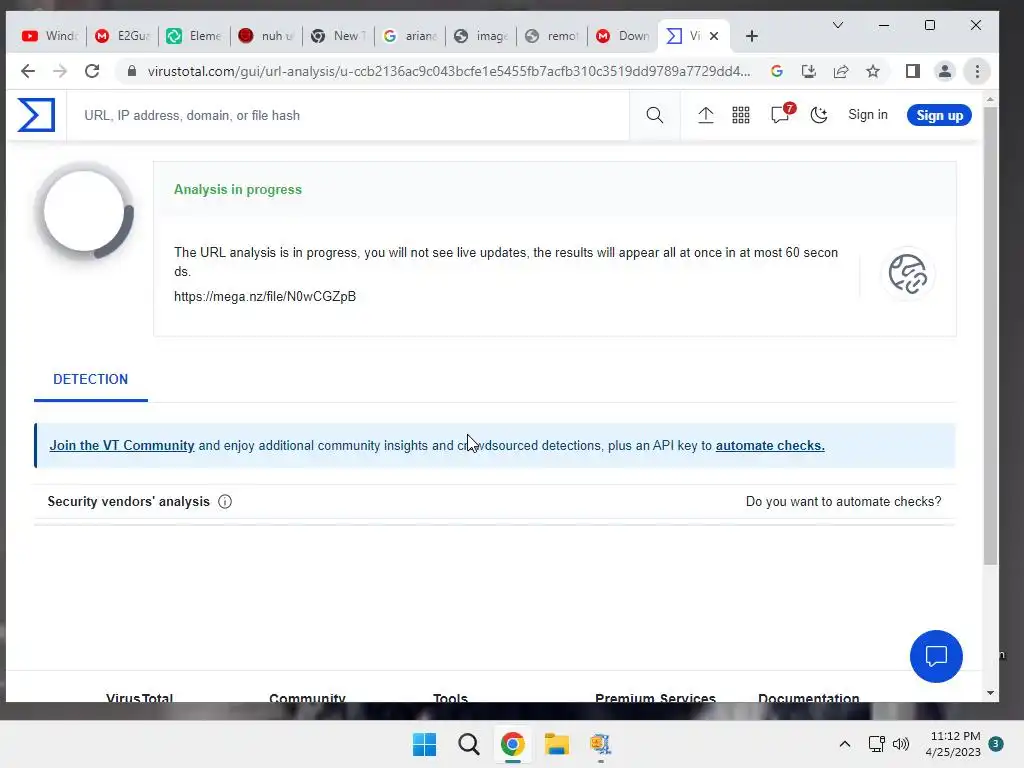Click the browser back arrow

(x=27, y=71)
